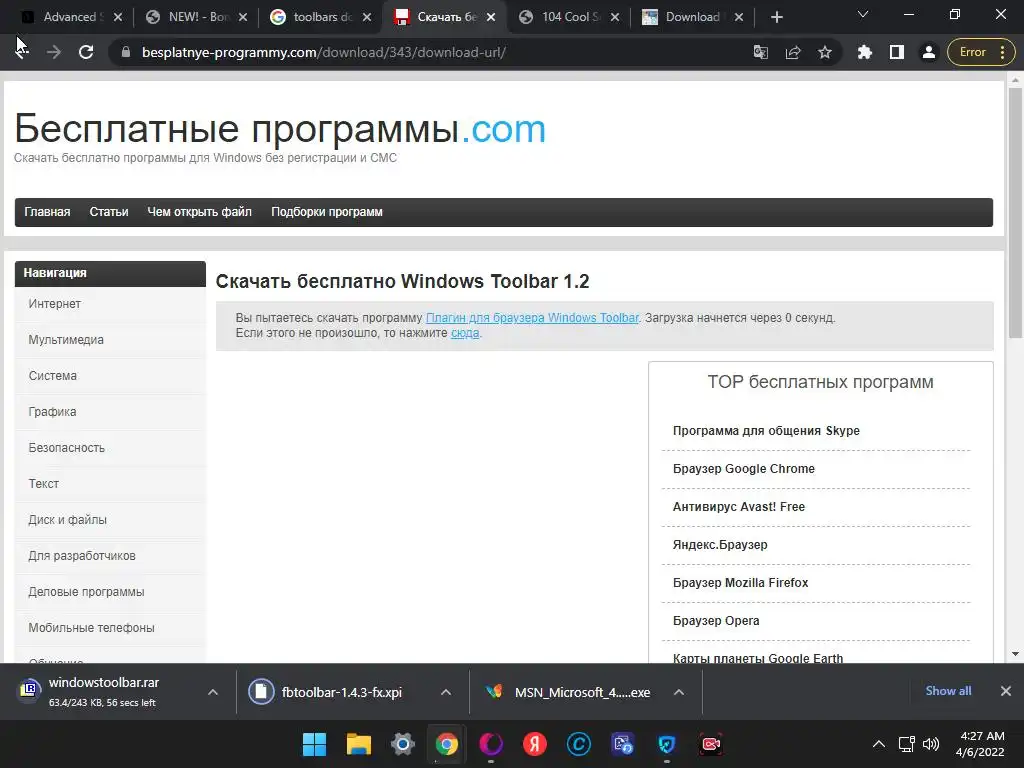The image size is (1024, 768).
Task: Open Браузер Mozilla Firefox entry
Action: click(x=741, y=582)
